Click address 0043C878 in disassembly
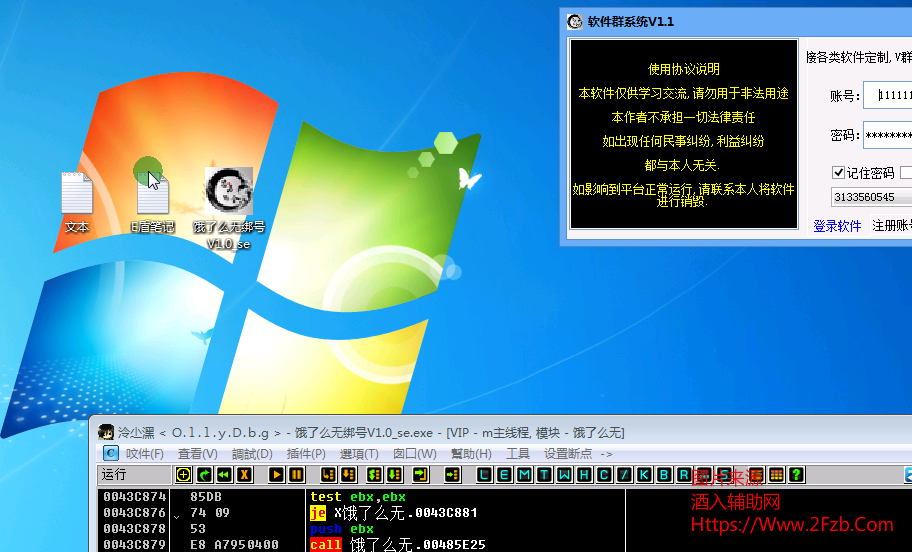Image resolution: width=912 pixels, height=552 pixels. click(x=134, y=529)
